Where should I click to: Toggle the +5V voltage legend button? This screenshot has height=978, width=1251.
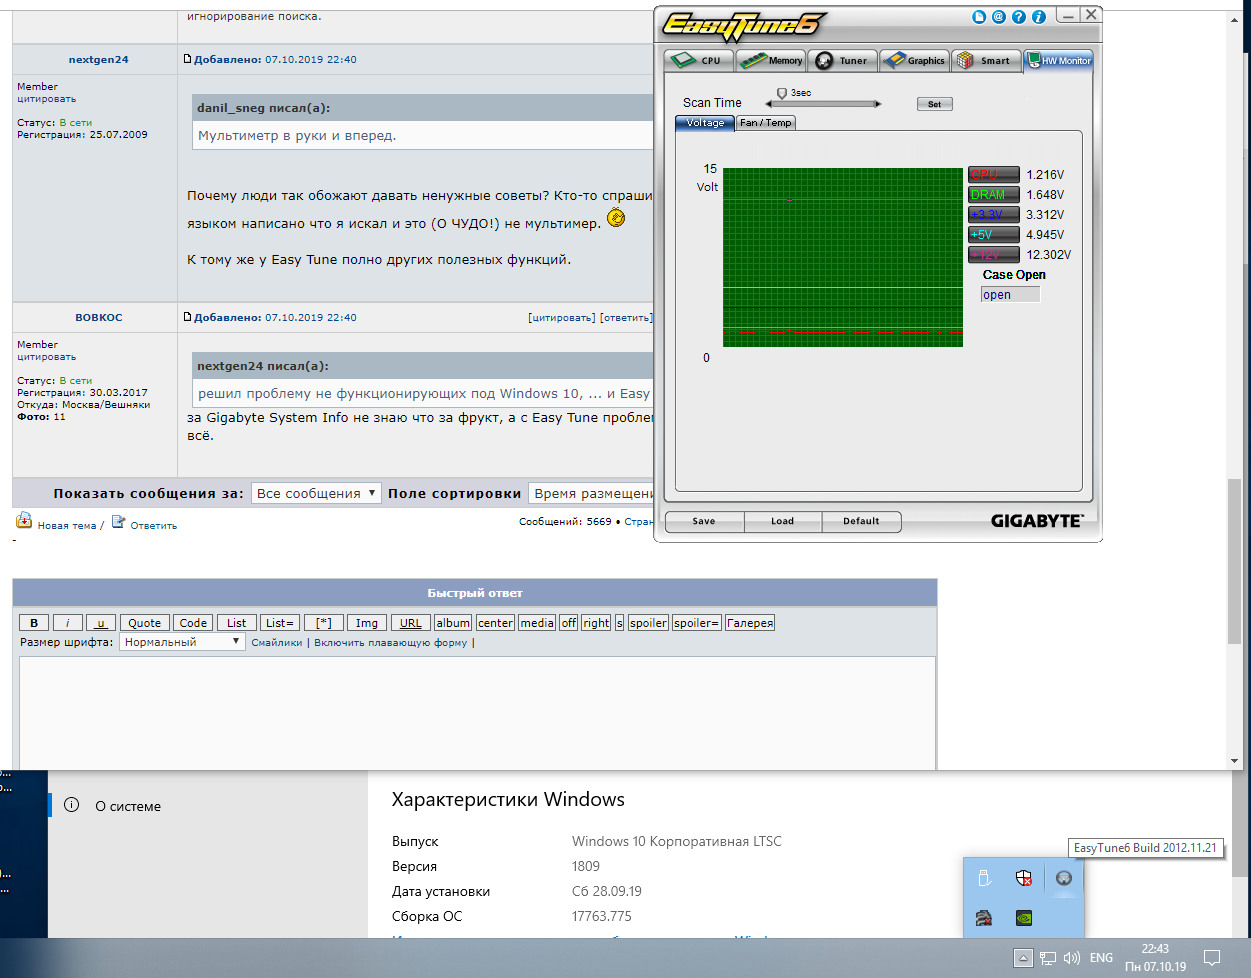pyautogui.click(x=994, y=234)
